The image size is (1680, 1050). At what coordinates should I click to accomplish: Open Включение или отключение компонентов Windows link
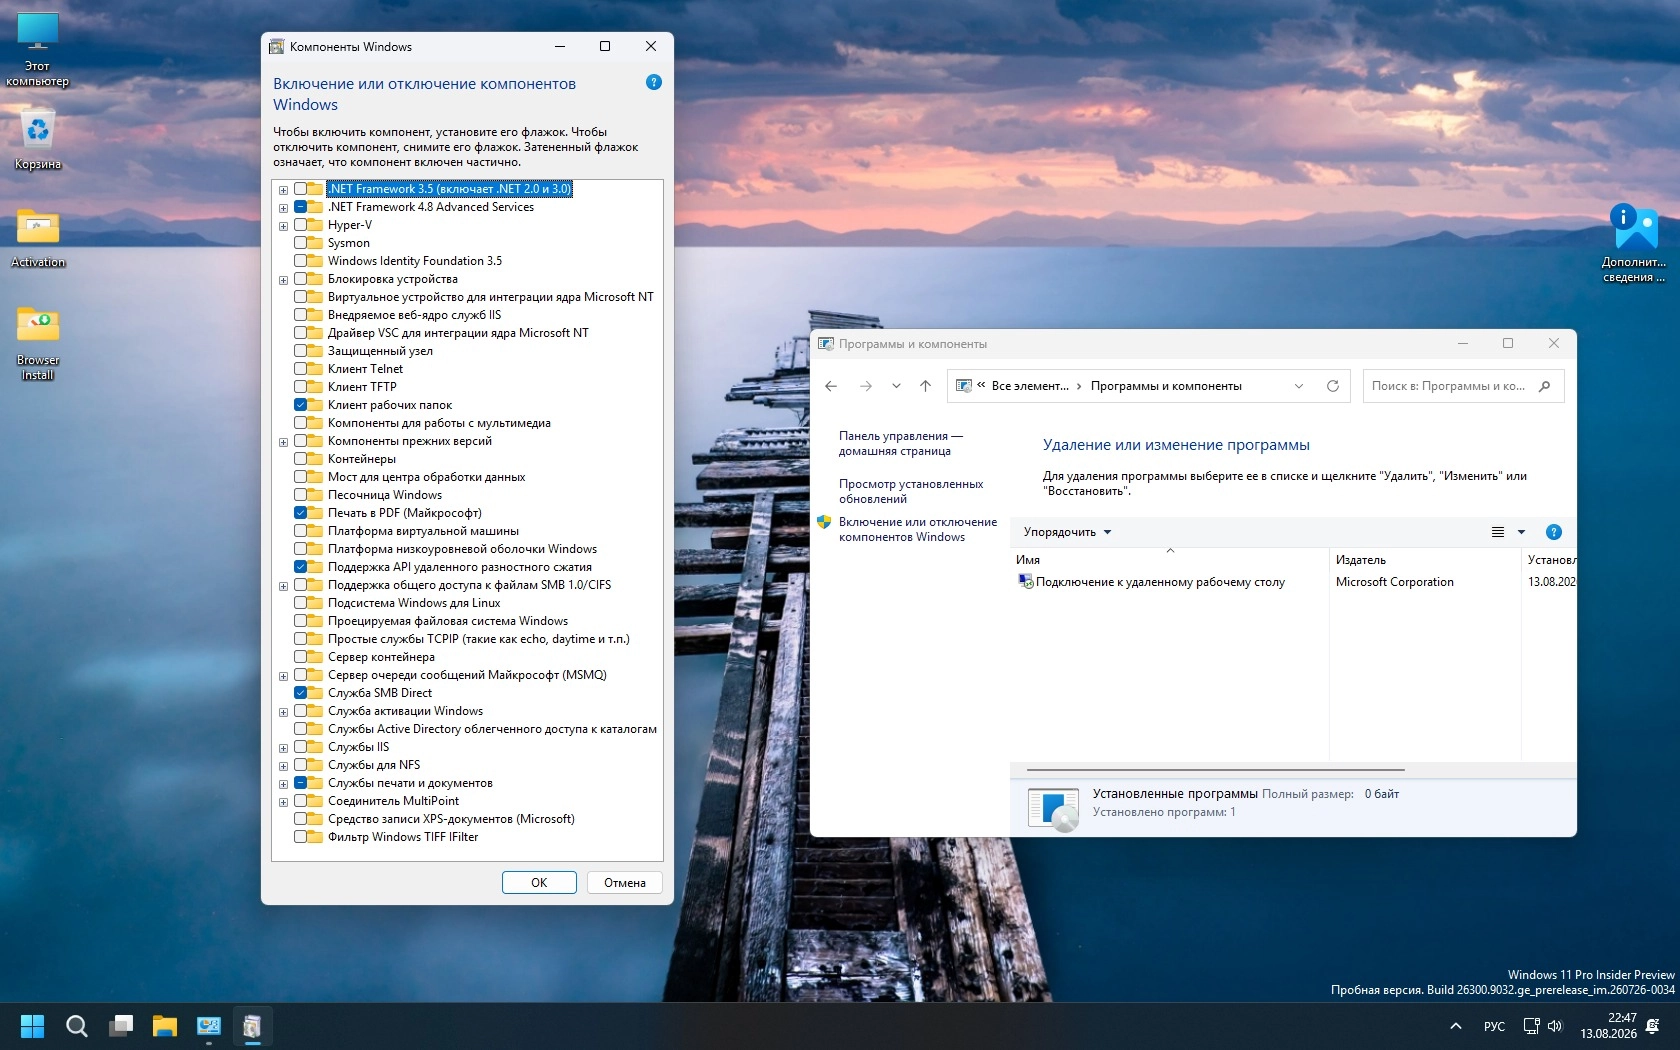(x=918, y=530)
